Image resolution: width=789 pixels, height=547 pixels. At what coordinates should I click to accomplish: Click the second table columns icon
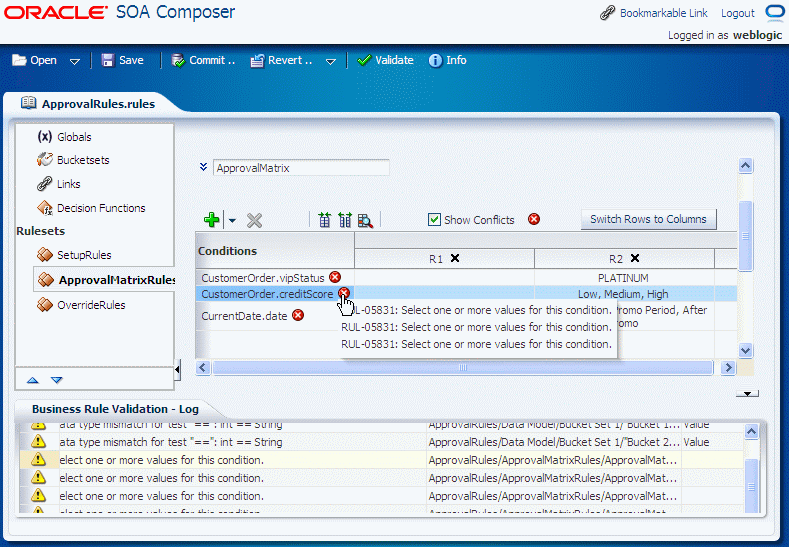pos(345,220)
